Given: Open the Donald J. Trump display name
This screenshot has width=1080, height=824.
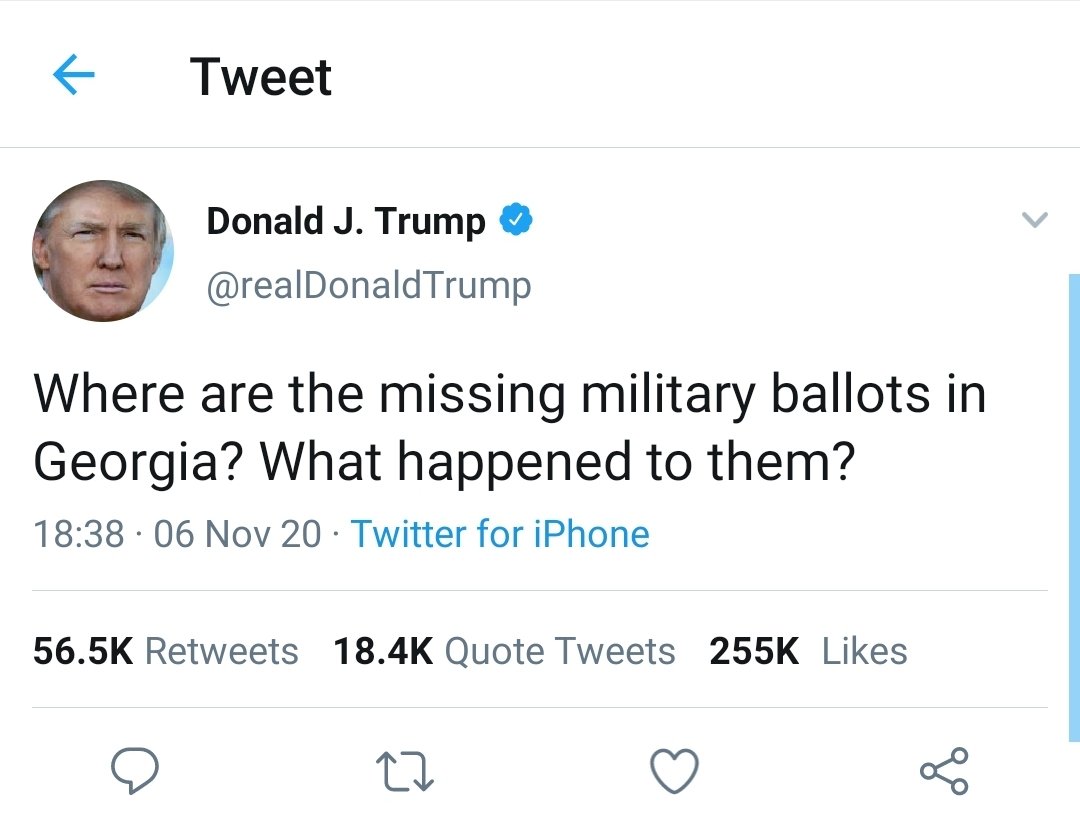Looking at the screenshot, I should click(346, 222).
